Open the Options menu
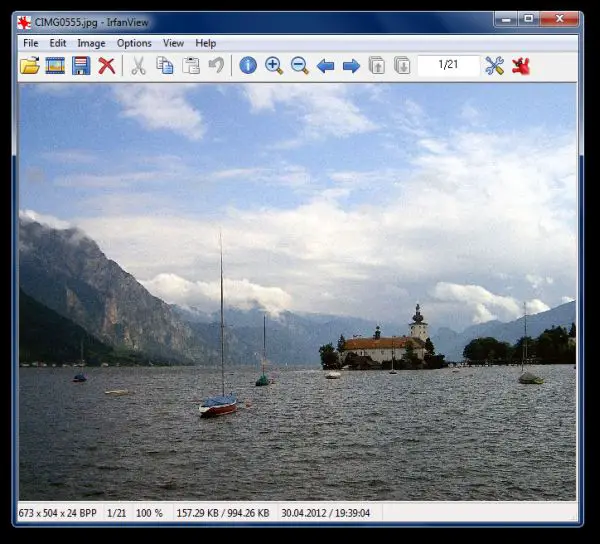Image resolution: width=600 pixels, height=544 pixels. pyautogui.click(x=134, y=43)
